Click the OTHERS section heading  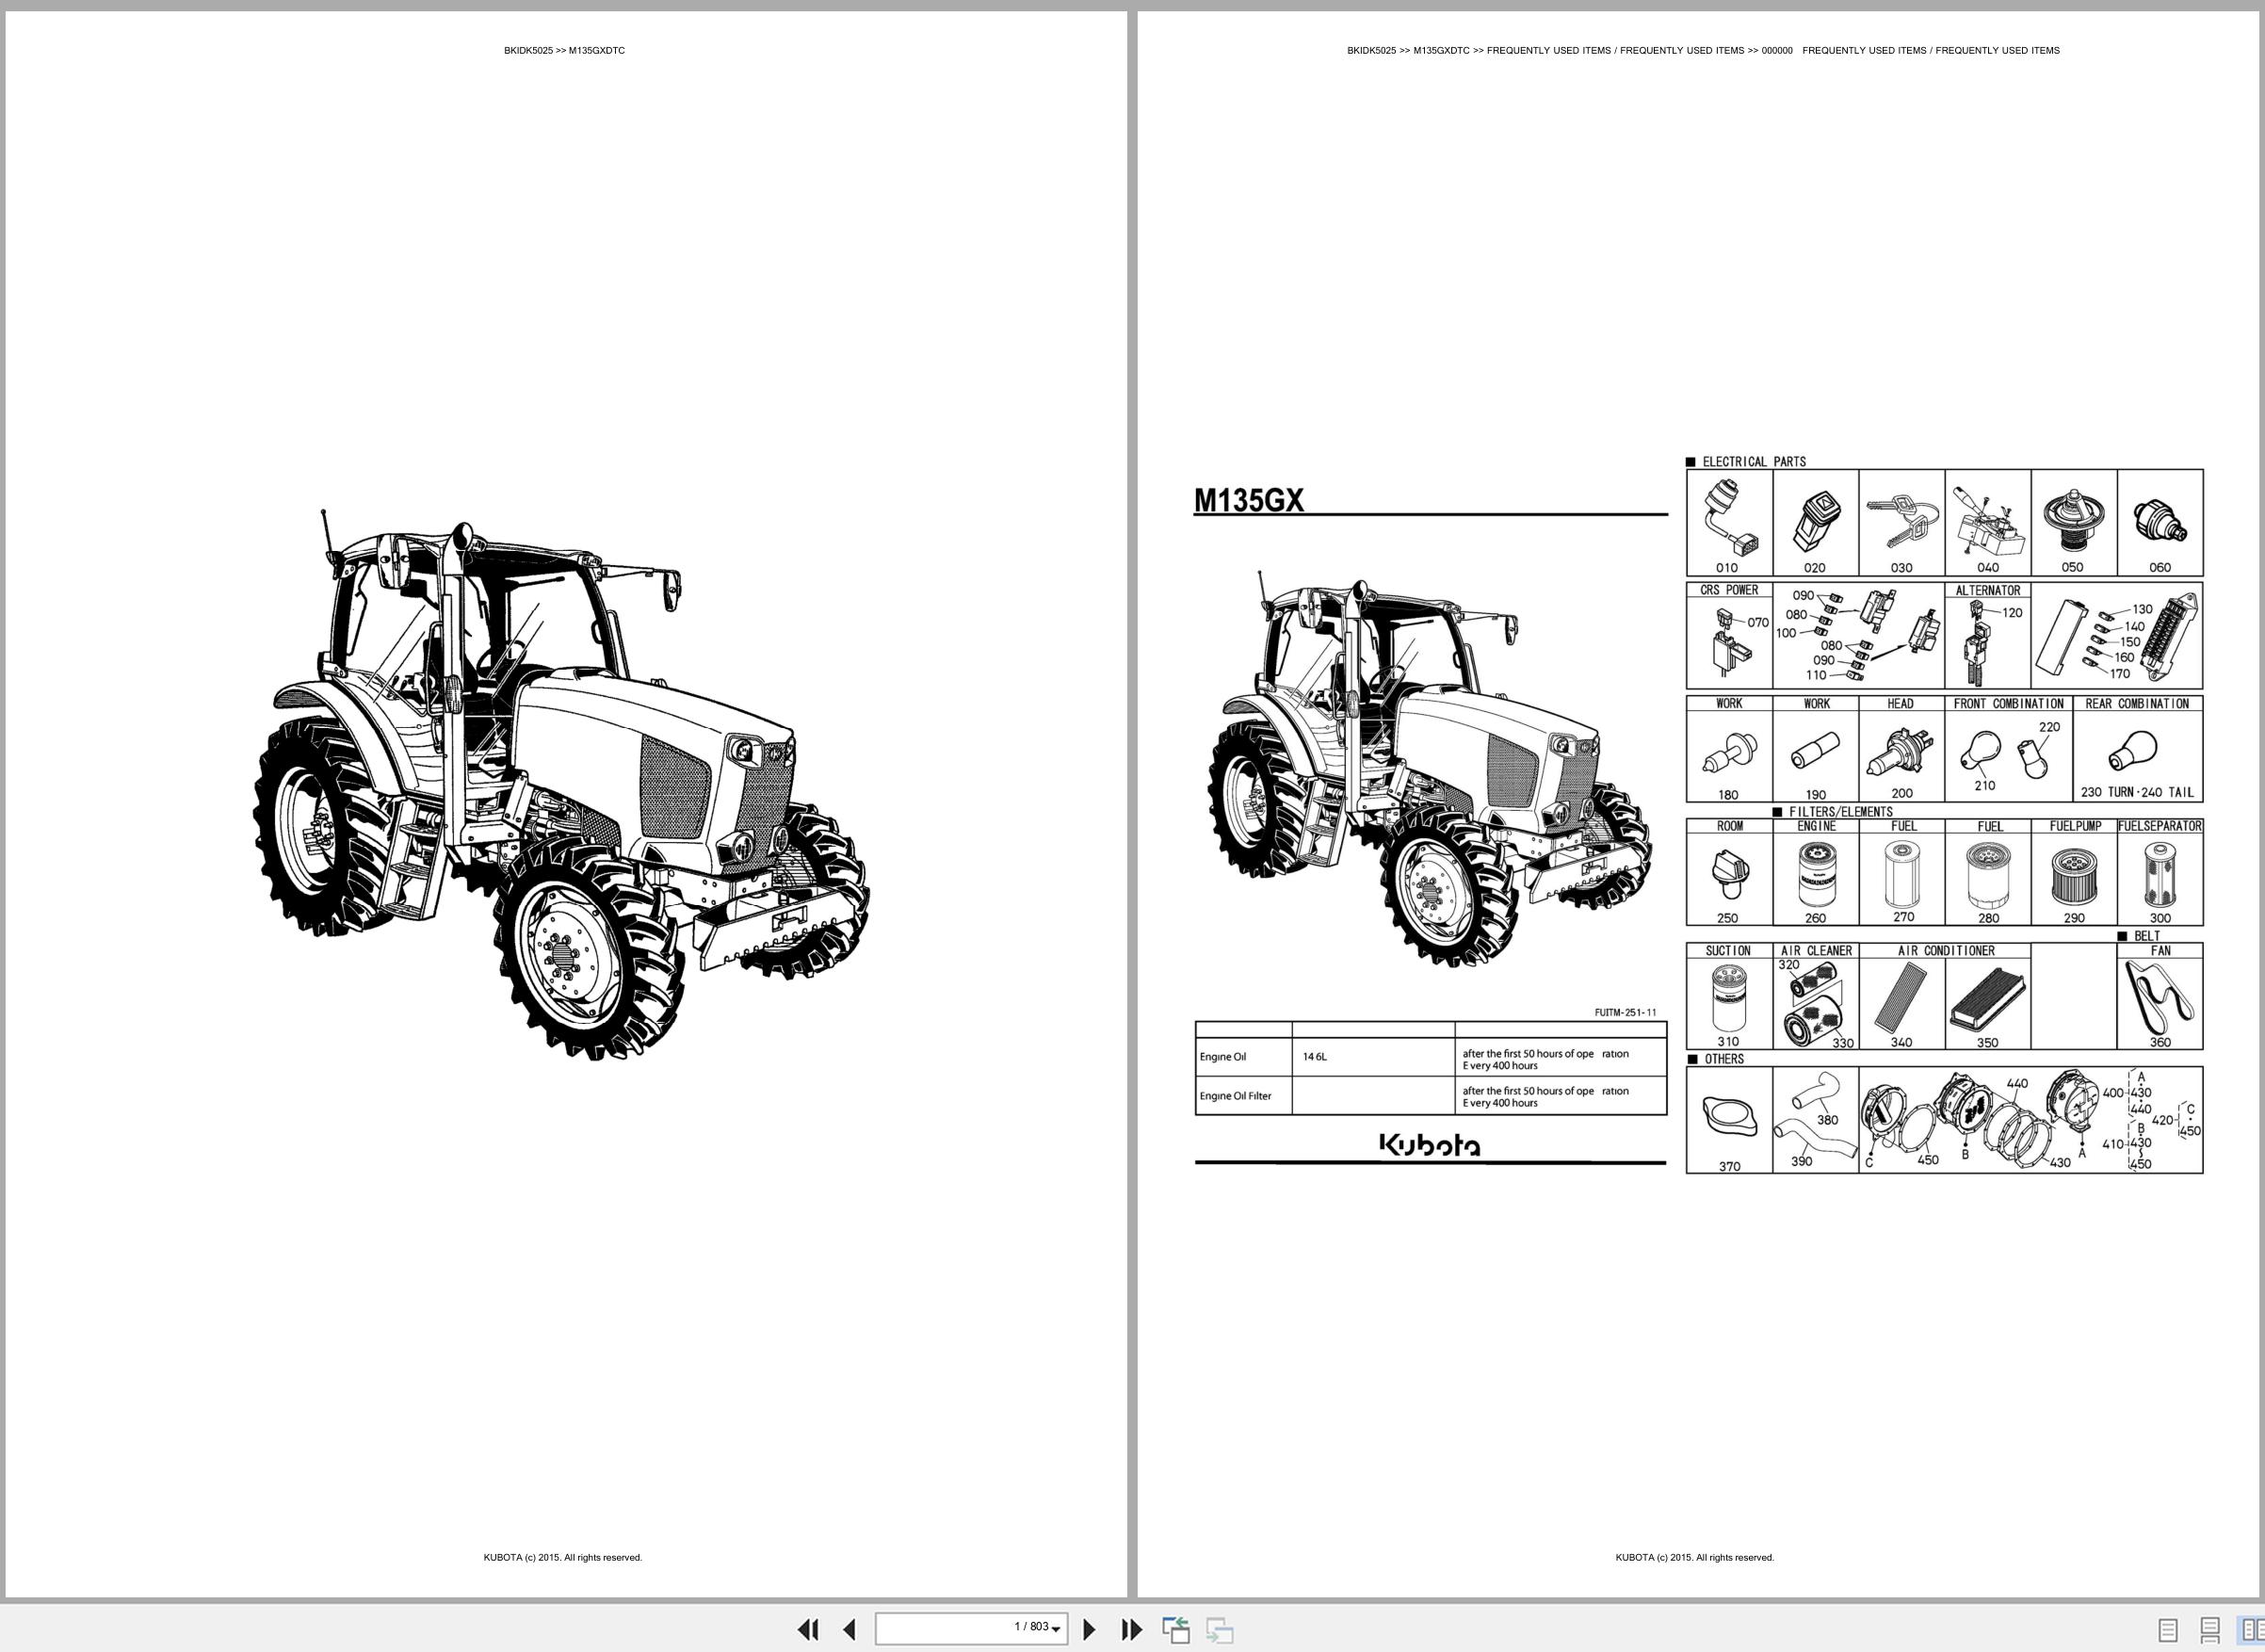coord(1724,1059)
